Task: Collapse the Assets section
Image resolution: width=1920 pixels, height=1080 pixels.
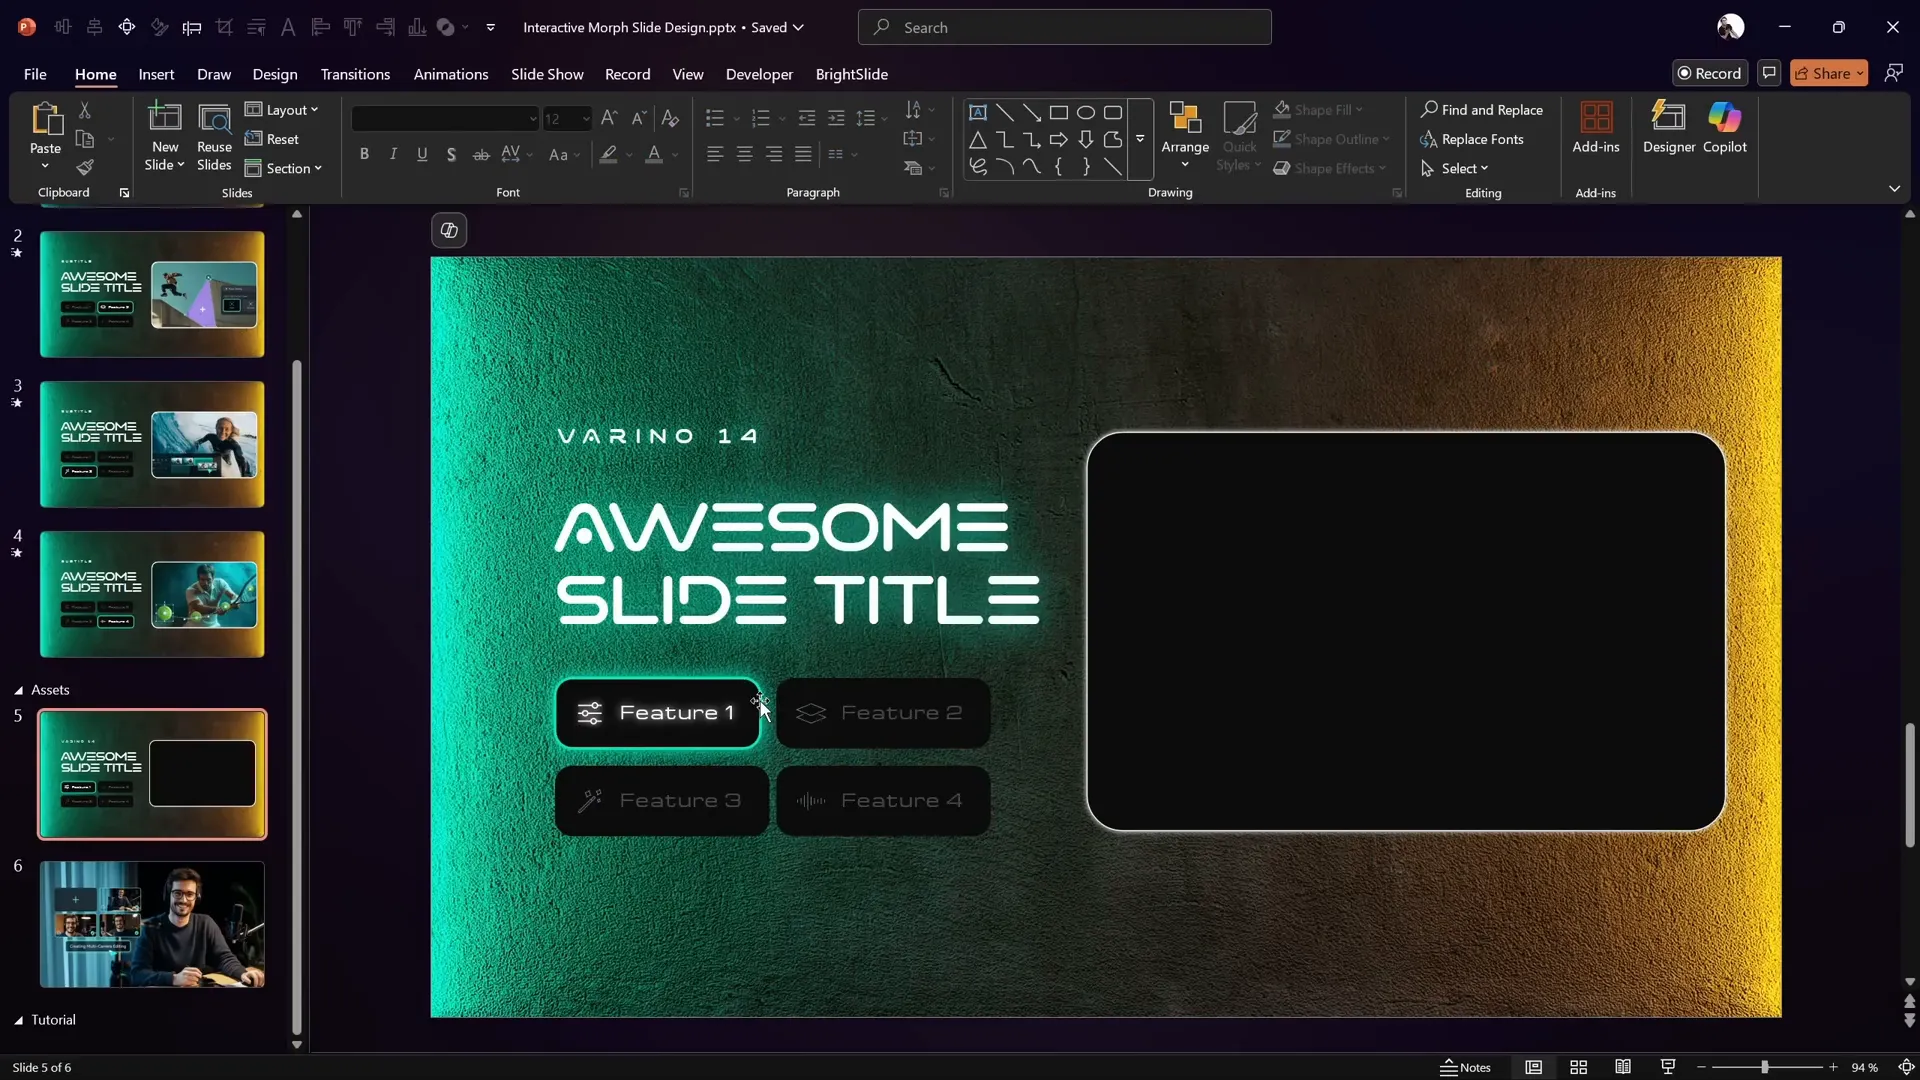Action: click(x=18, y=690)
